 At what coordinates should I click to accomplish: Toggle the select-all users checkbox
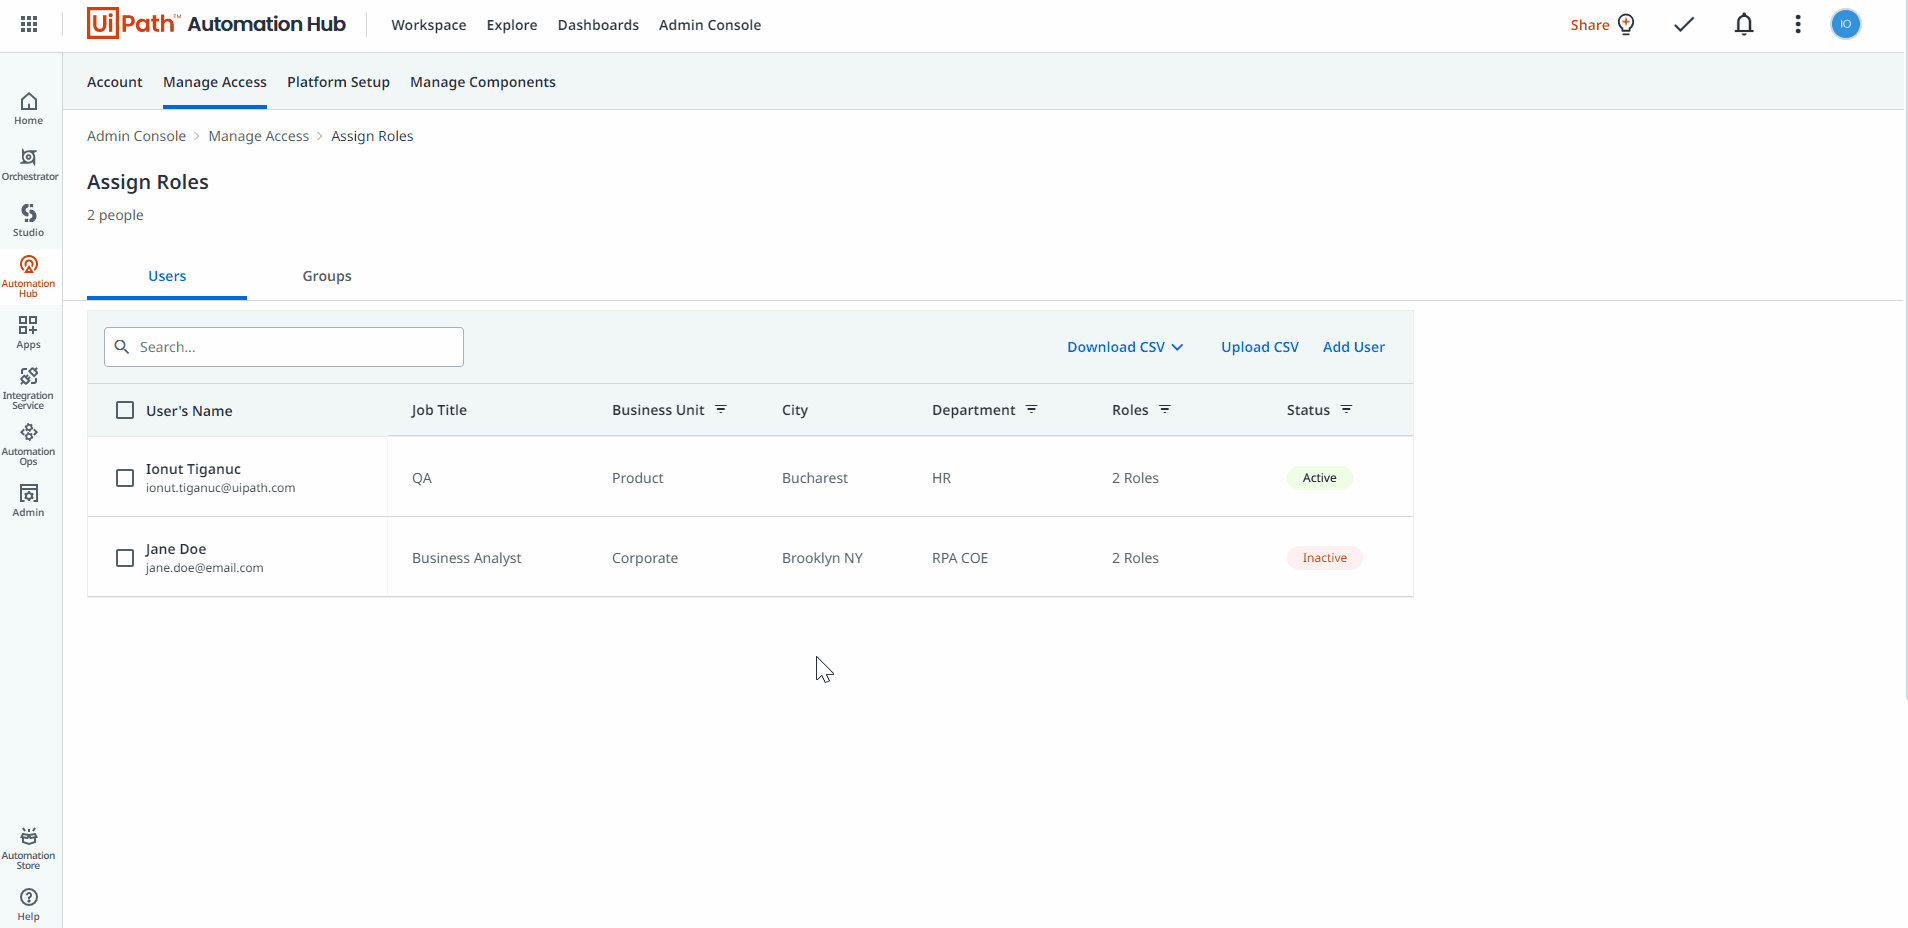(x=125, y=410)
